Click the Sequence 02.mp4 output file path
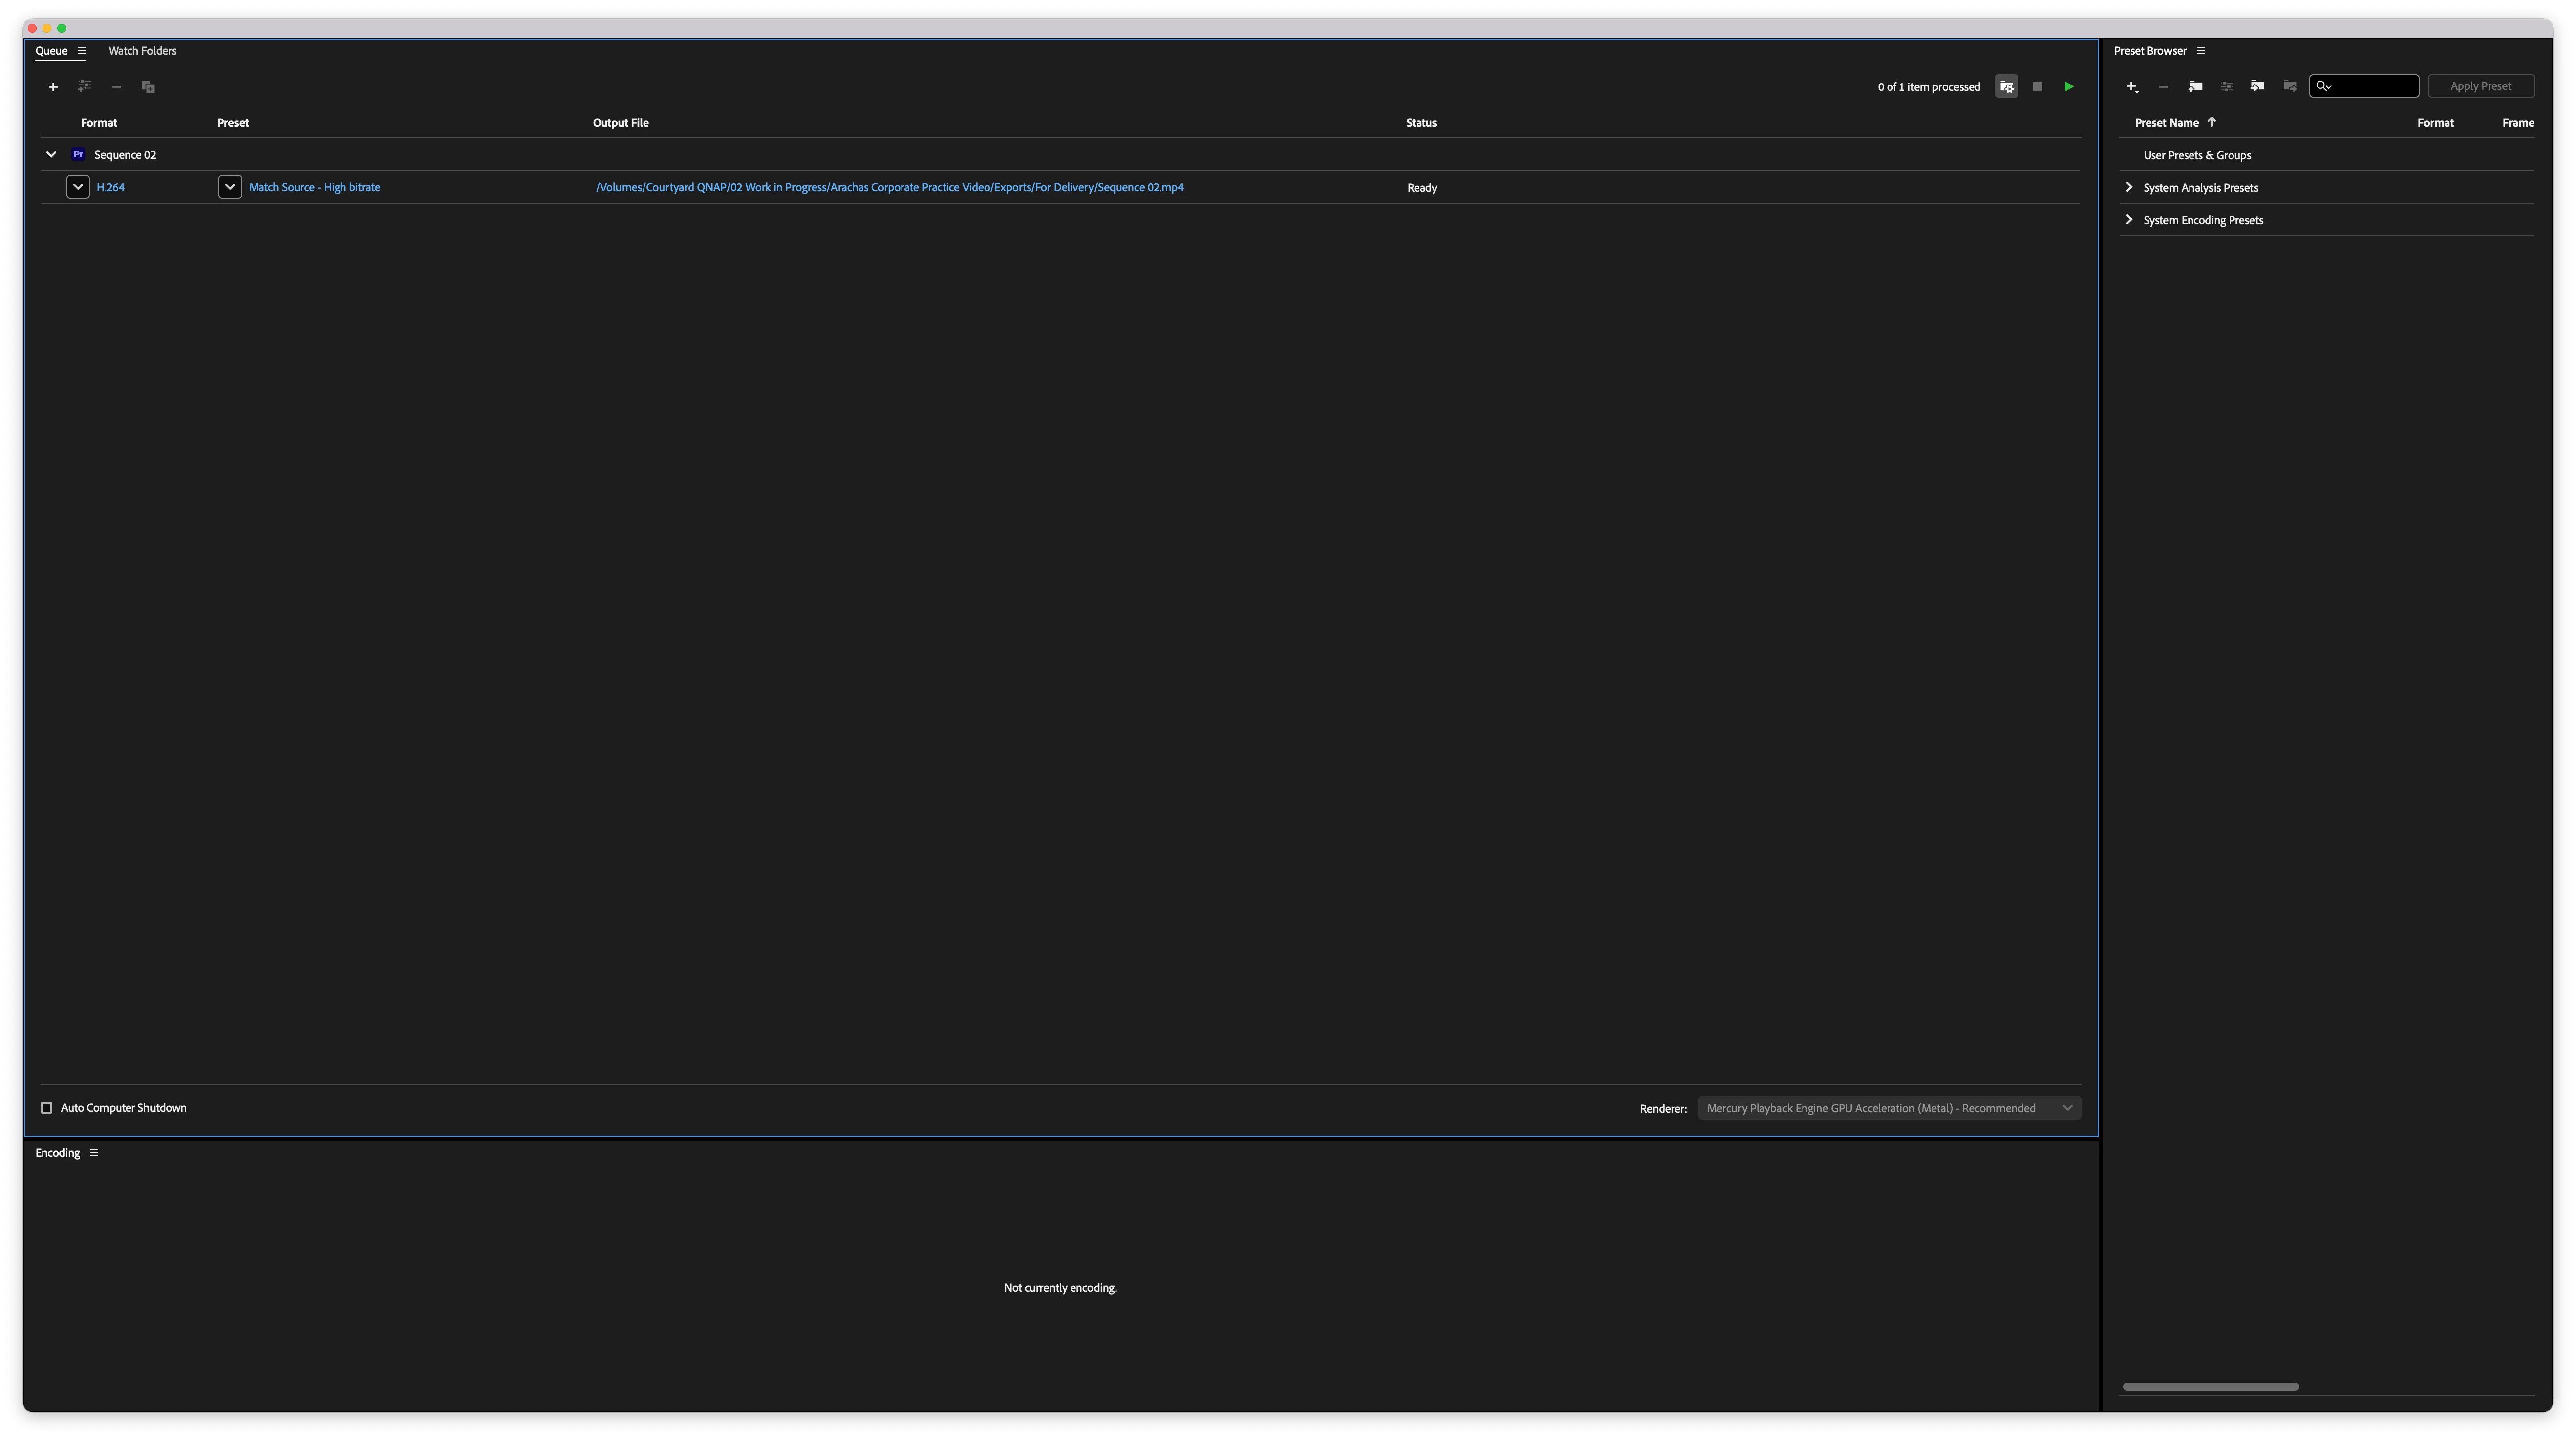This screenshot has height=1439, width=2576. (x=889, y=188)
